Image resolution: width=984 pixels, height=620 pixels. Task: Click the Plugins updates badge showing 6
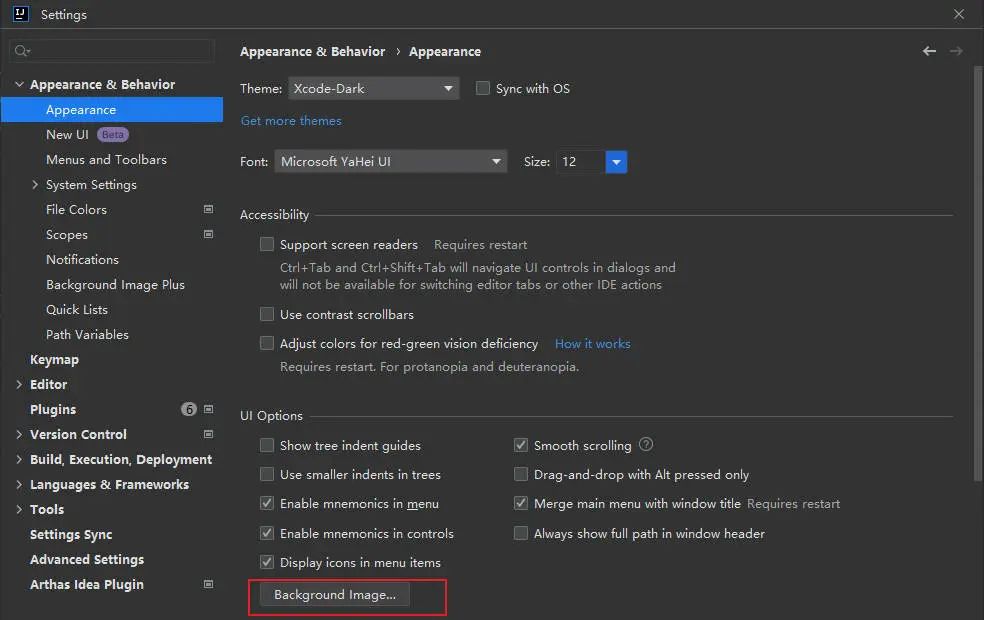point(189,410)
